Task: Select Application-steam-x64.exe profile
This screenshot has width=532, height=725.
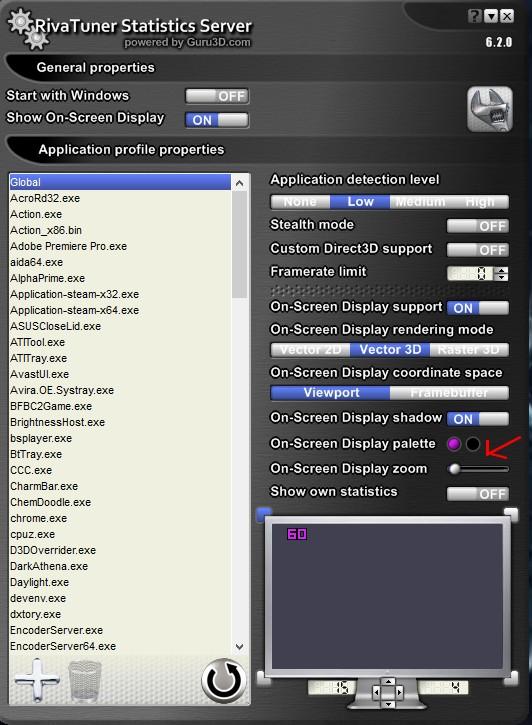Action: click(120, 310)
